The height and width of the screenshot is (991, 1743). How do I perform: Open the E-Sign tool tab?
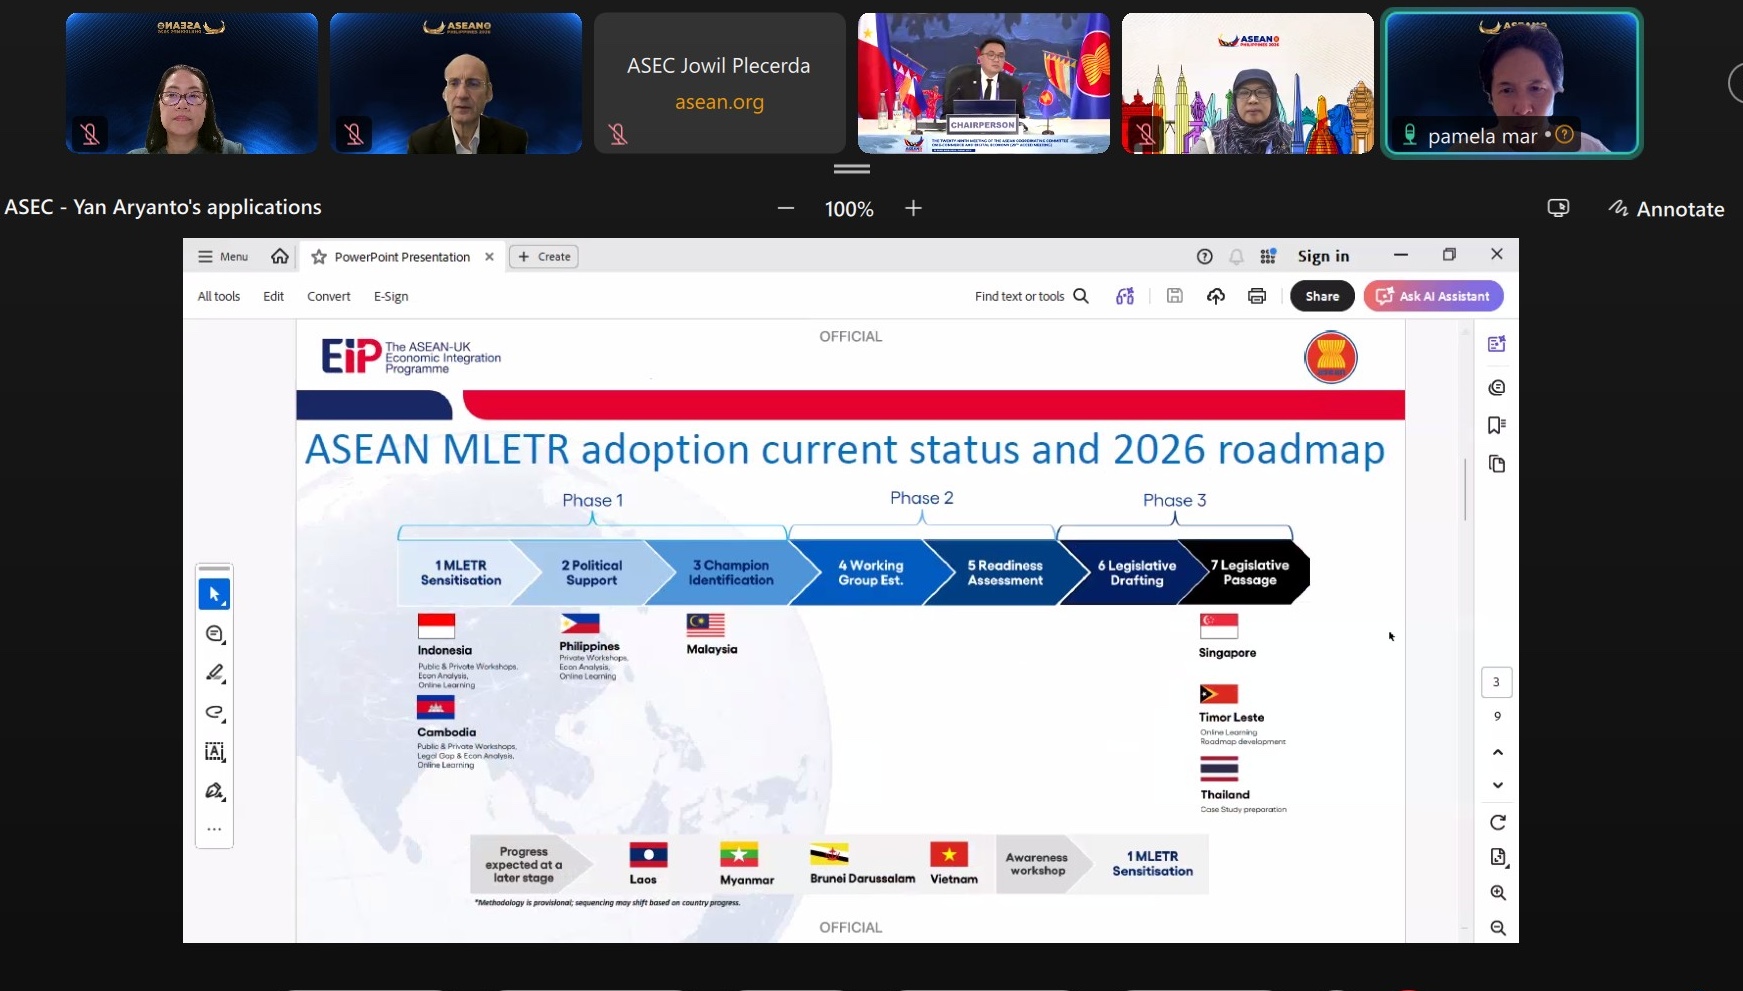(x=391, y=296)
